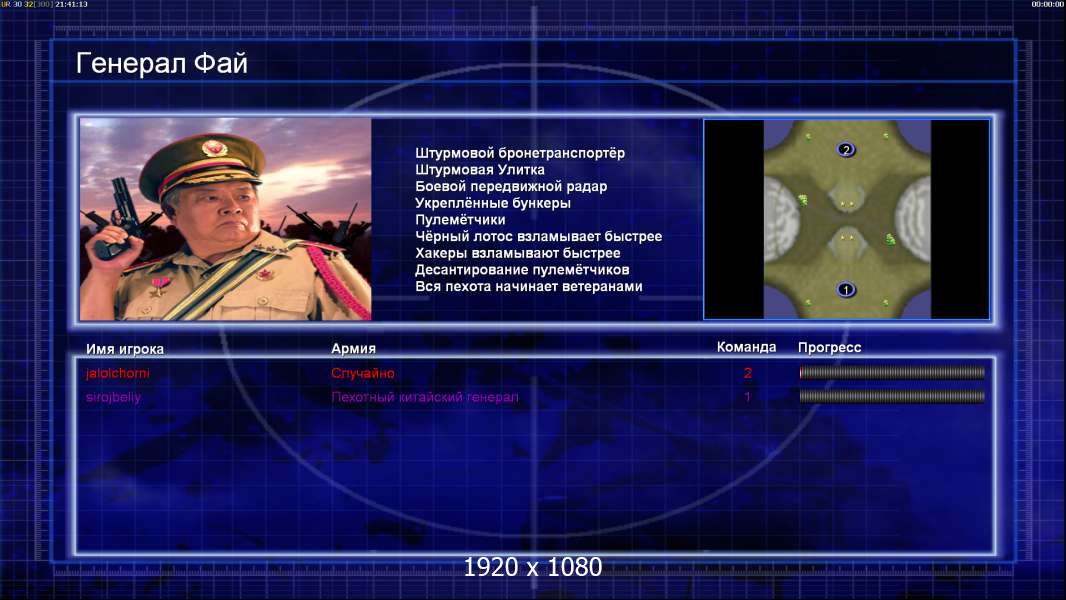Viewport: 1066px width, 600px height.
Task: Click the Имя игрока column header
Action: [124, 349]
